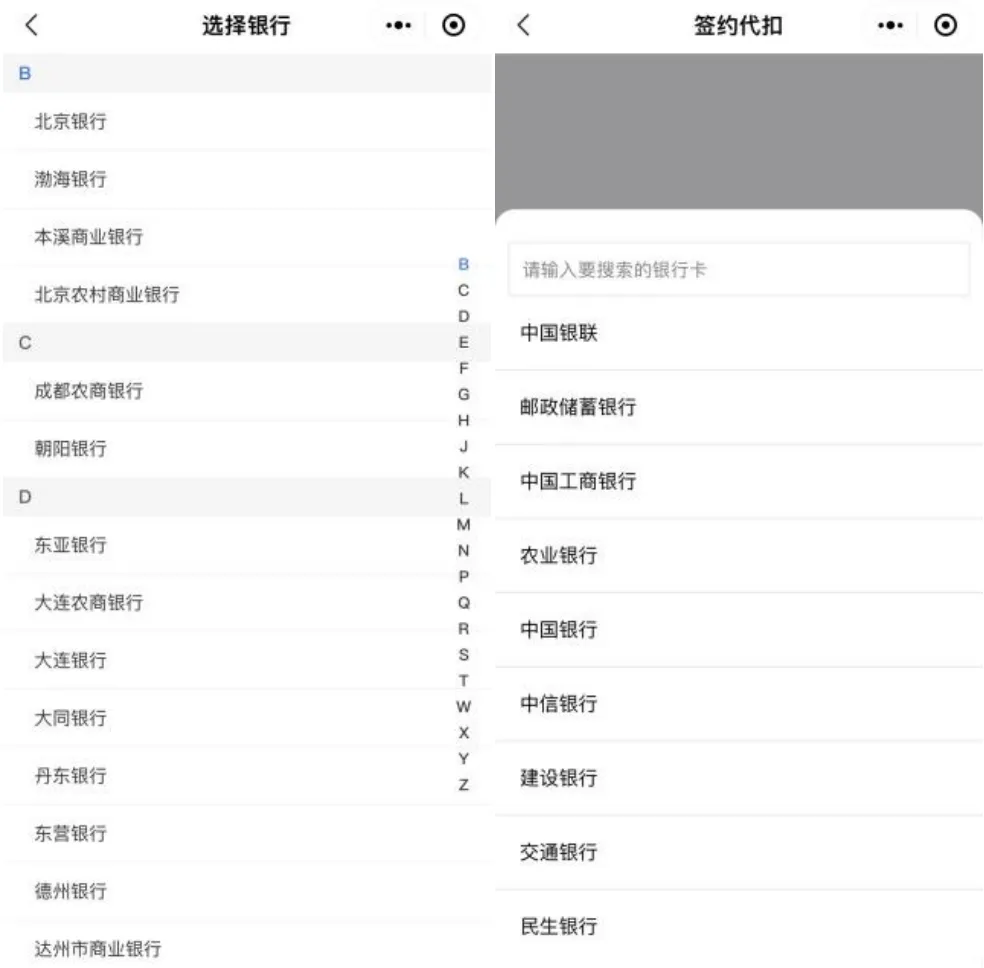Jump to letter M in the alphabet index
Image resolution: width=984 pixels, height=968 pixels.
pos(462,524)
